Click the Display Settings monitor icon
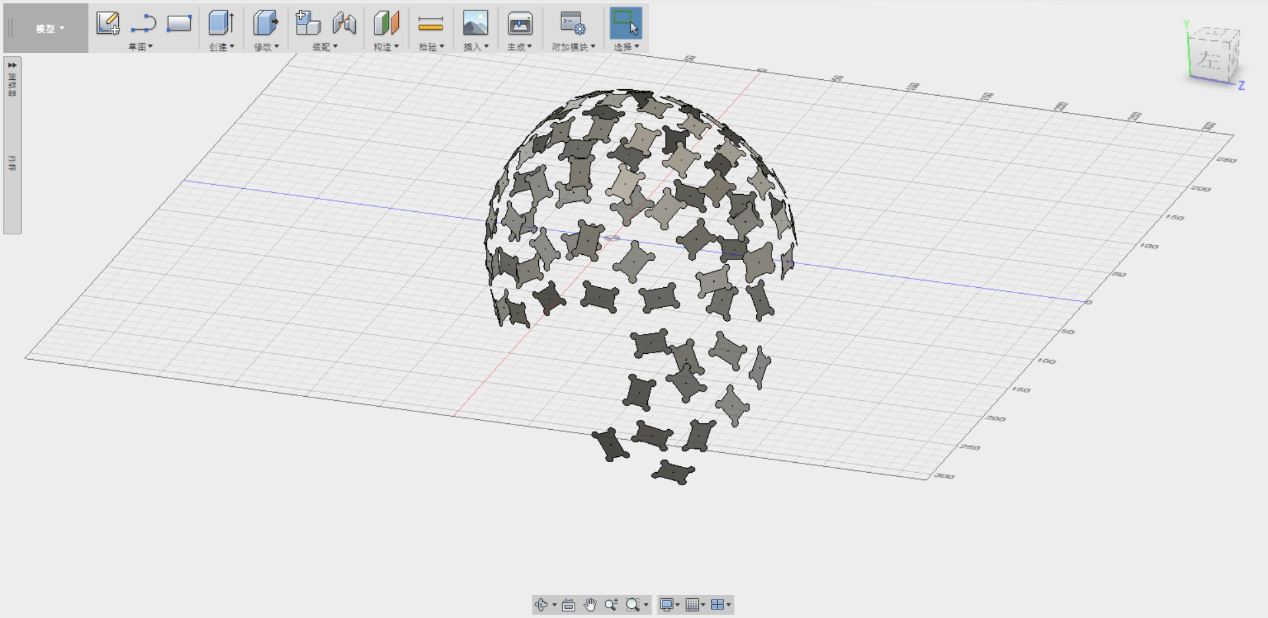The height and width of the screenshot is (618, 1268). [666, 605]
